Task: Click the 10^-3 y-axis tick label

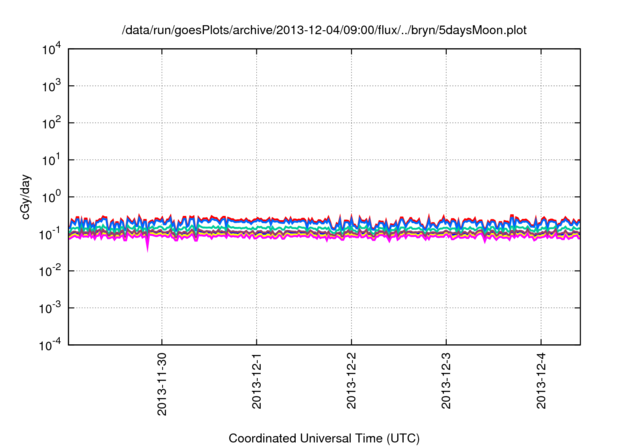Action: [x=50, y=308]
